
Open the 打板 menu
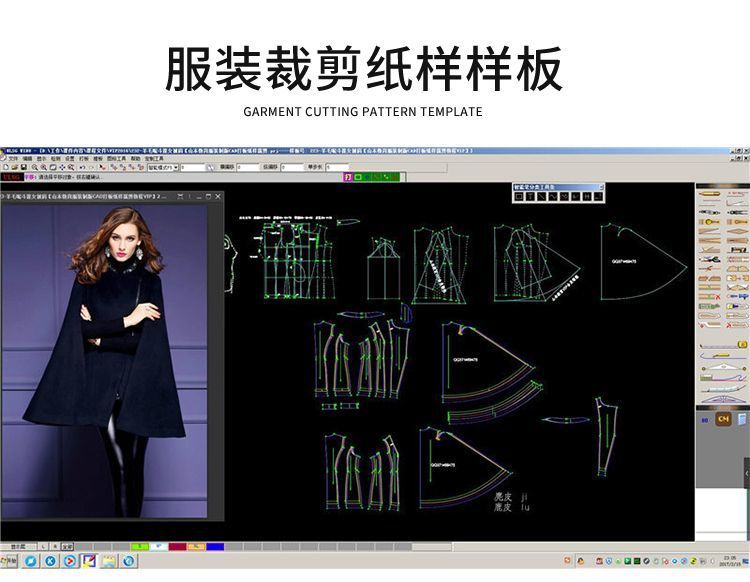pyautogui.click(x=84, y=158)
